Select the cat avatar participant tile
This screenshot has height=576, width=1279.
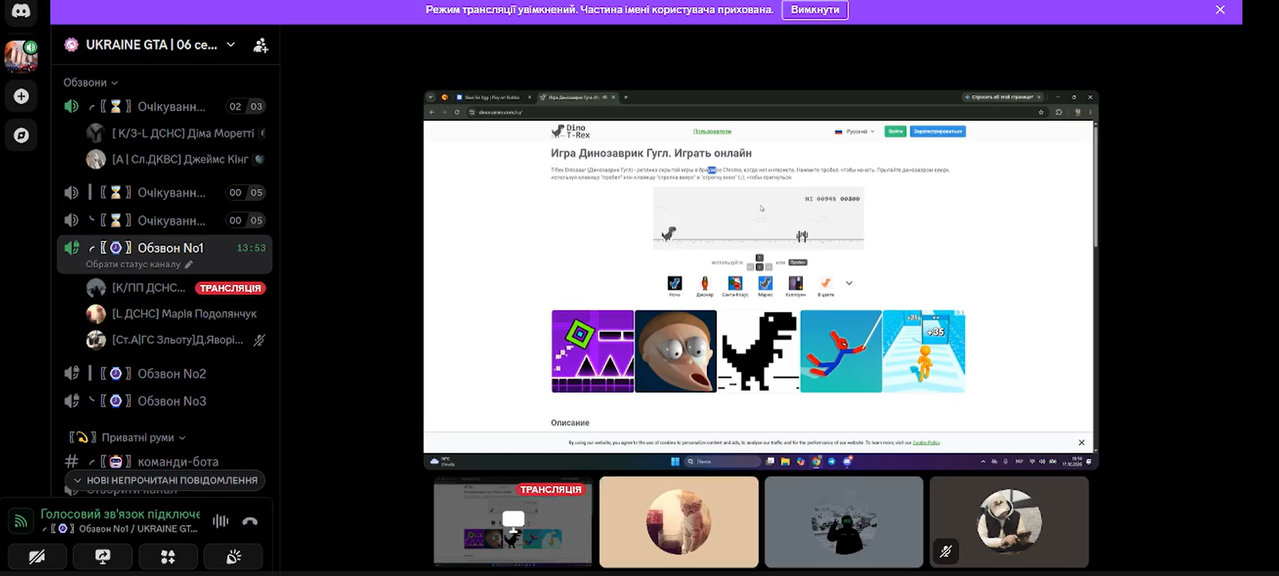tap(679, 521)
